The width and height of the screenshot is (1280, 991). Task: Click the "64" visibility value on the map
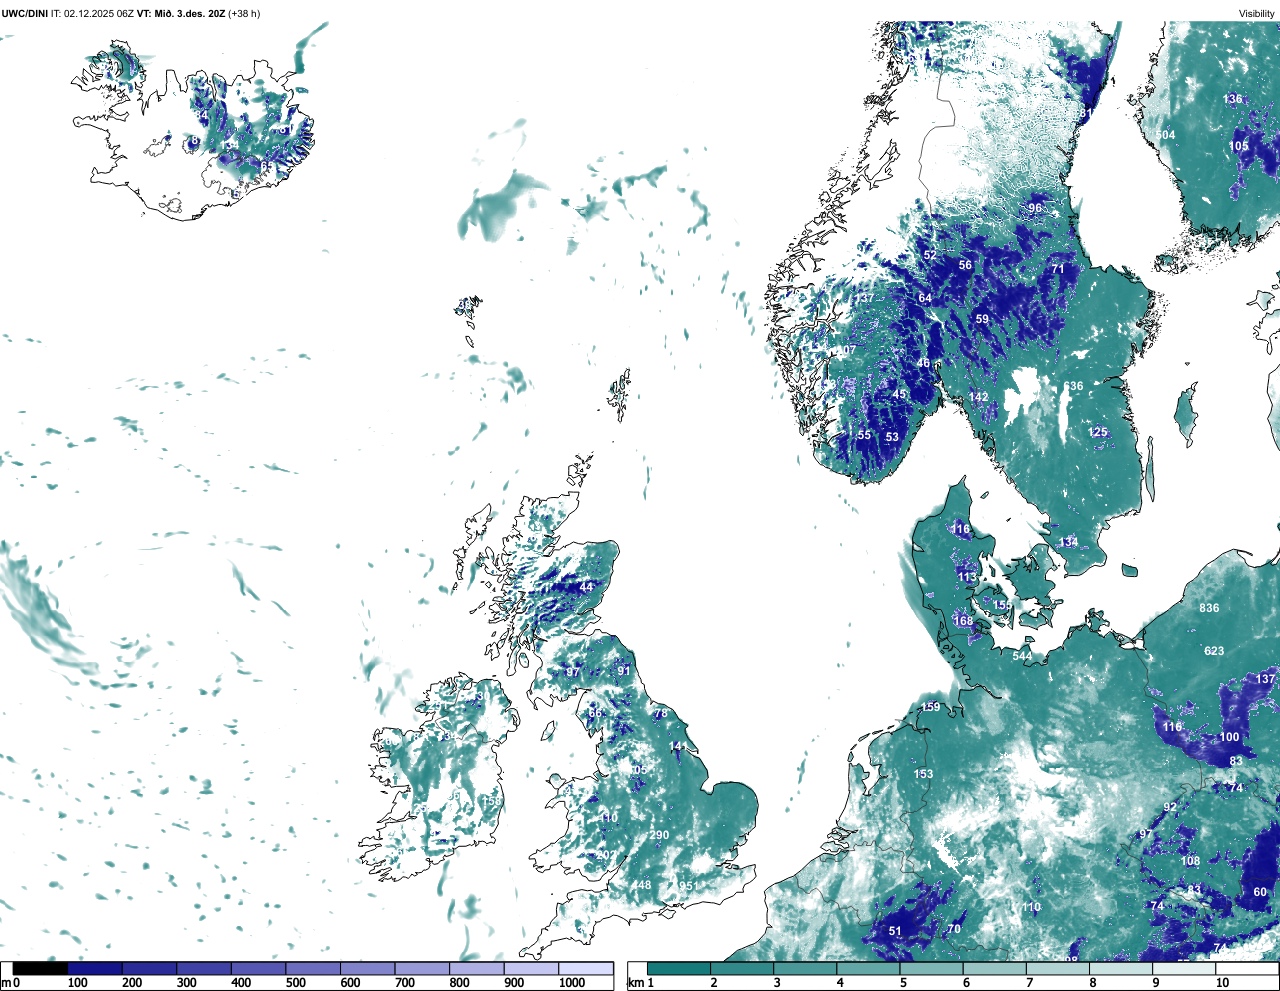point(925,298)
